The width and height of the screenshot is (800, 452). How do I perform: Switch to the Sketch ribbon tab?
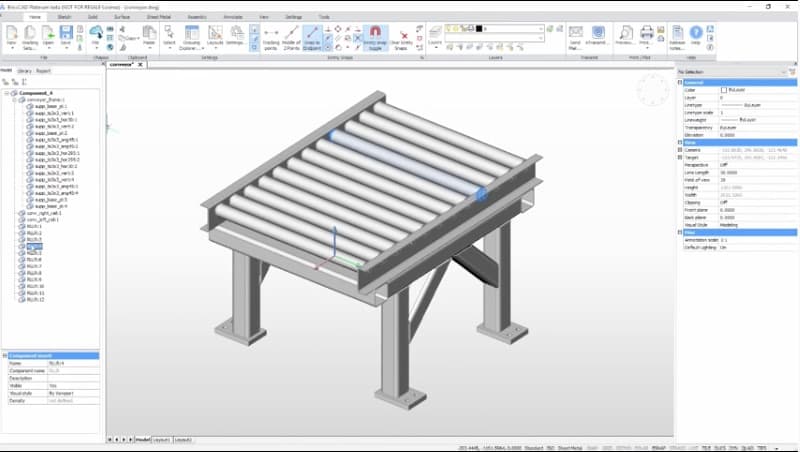(64, 17)
